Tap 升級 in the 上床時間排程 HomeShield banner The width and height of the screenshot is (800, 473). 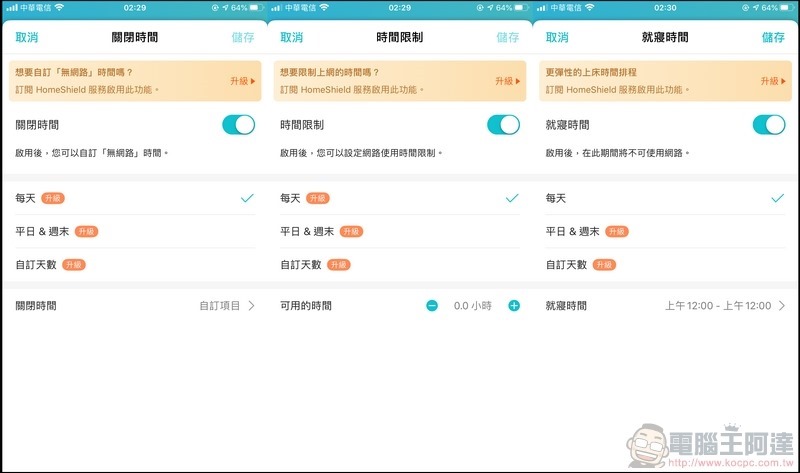773,81
